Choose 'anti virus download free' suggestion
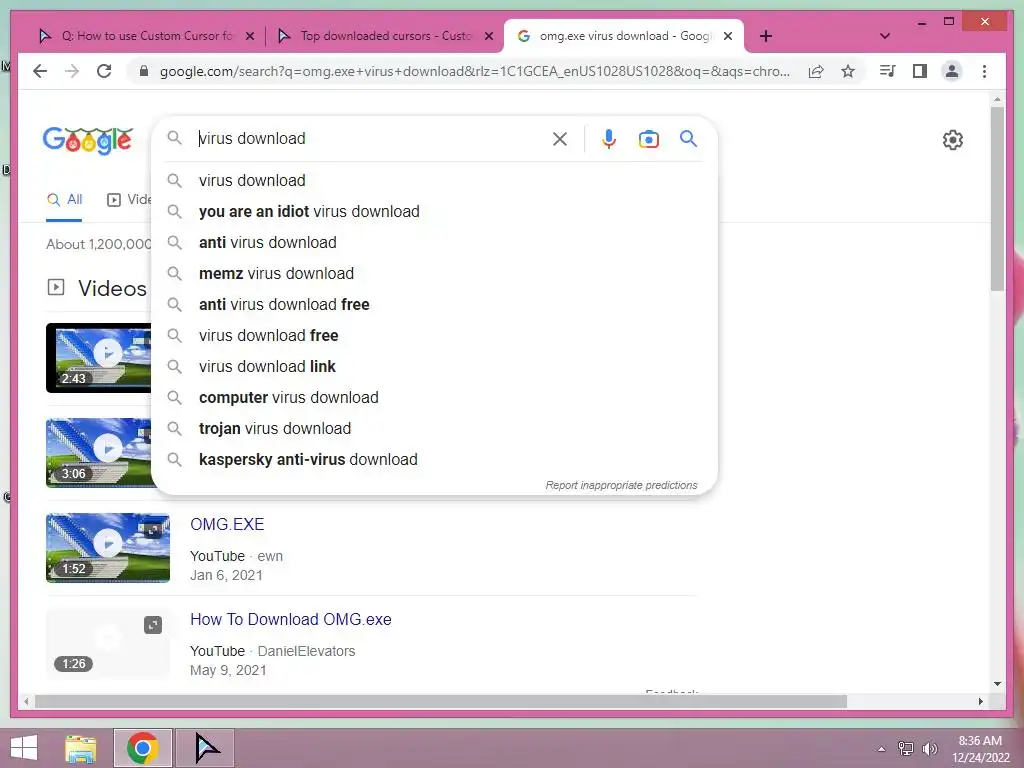The width and height of the screenshot is (1024, 768). pyautogui.click(x=434, y=304)
